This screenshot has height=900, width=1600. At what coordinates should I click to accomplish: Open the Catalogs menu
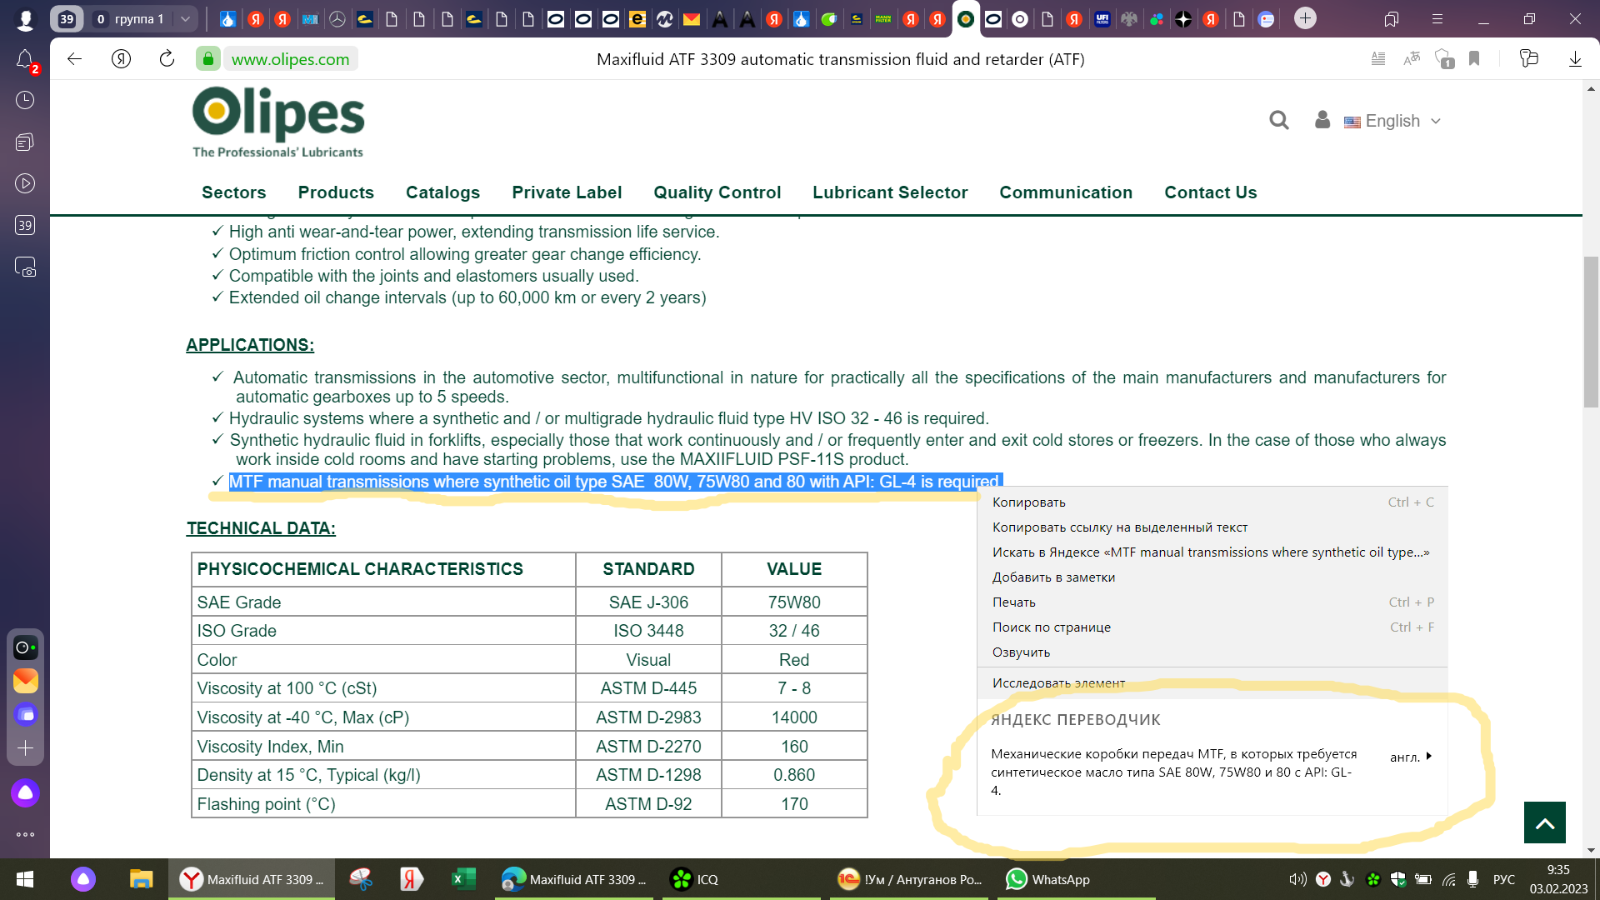pyautogui.click(x=443, y=193)
